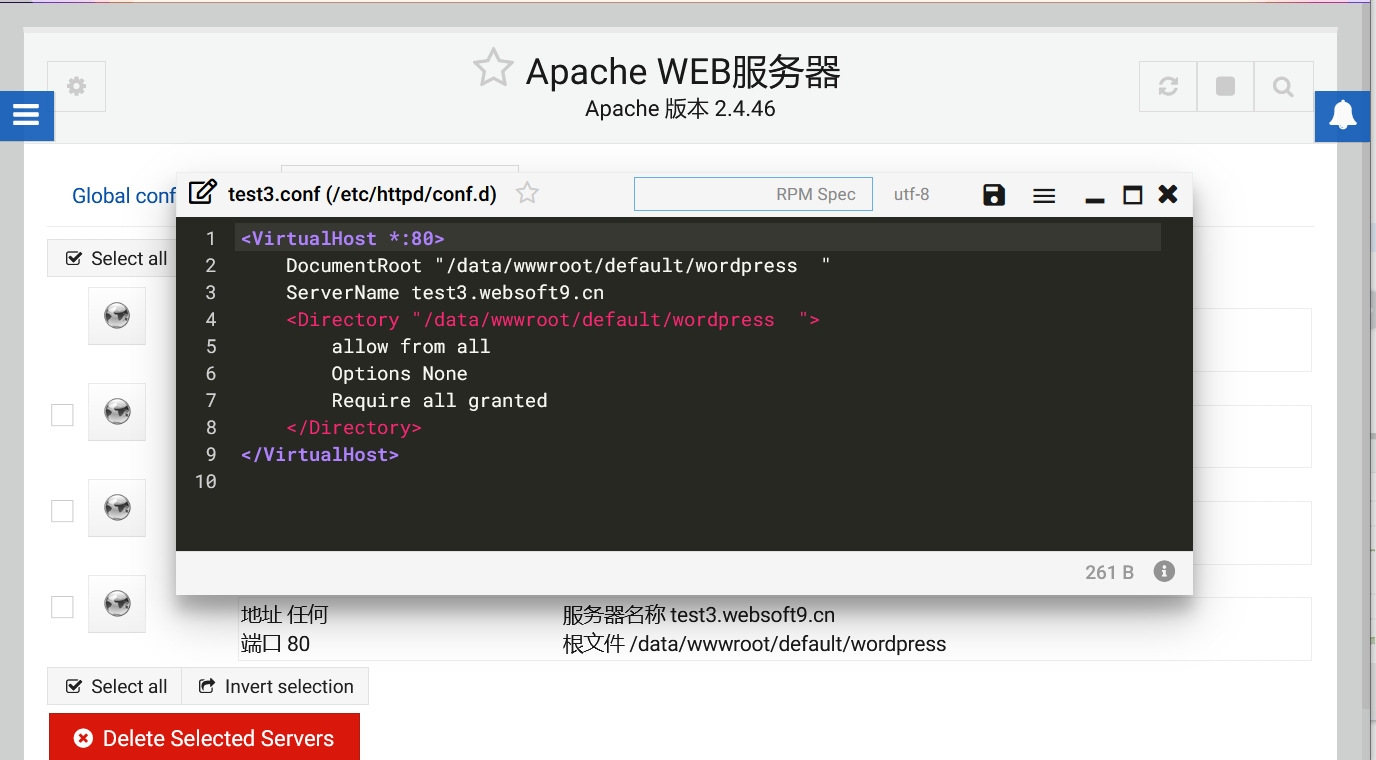Screen dimensions: 1376x760
Task: Click the refresh Apache configuration icon
Action: (1168, 87)
